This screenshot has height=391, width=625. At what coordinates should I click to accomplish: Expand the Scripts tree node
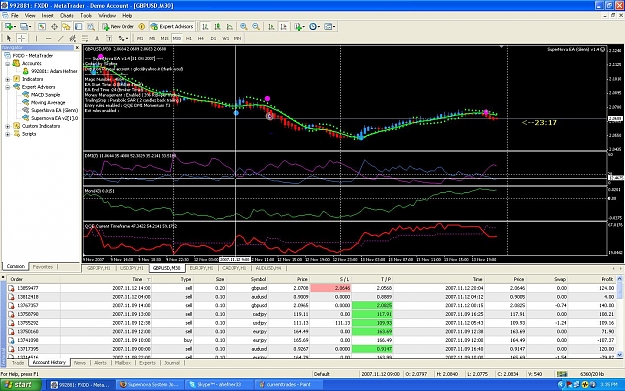[x=8, y=134]
